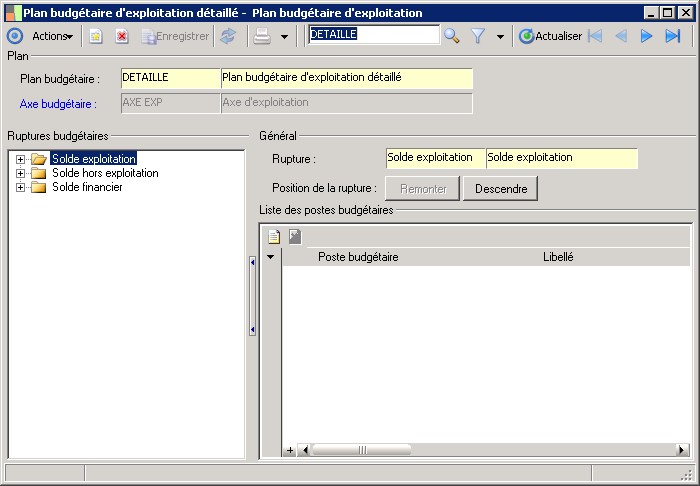
Task: Click the lower splitter collapse arrow
Action: (252, 330)
